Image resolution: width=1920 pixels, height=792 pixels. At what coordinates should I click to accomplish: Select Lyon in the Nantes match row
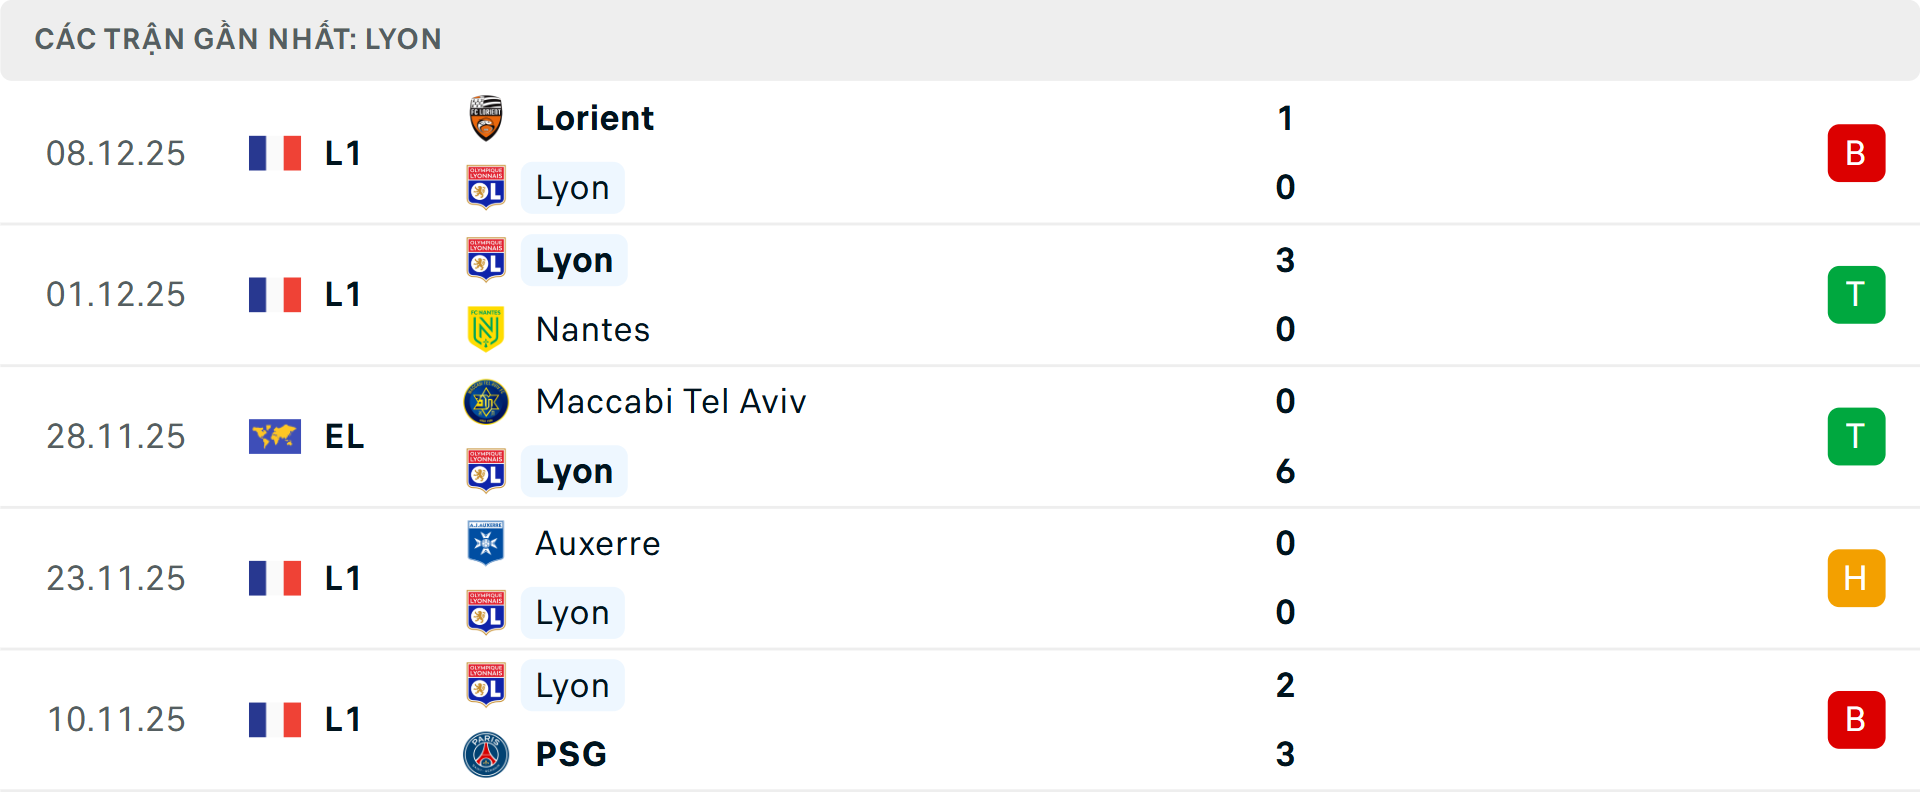click(574, 260)
